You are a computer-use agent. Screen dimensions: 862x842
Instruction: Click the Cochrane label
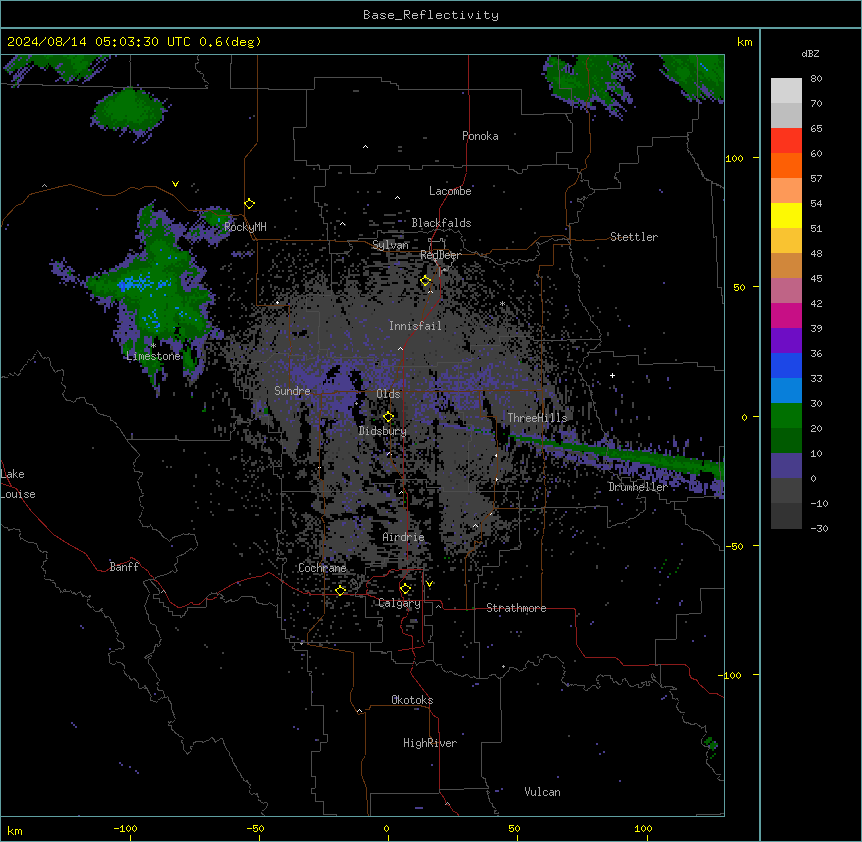point(322,568)
